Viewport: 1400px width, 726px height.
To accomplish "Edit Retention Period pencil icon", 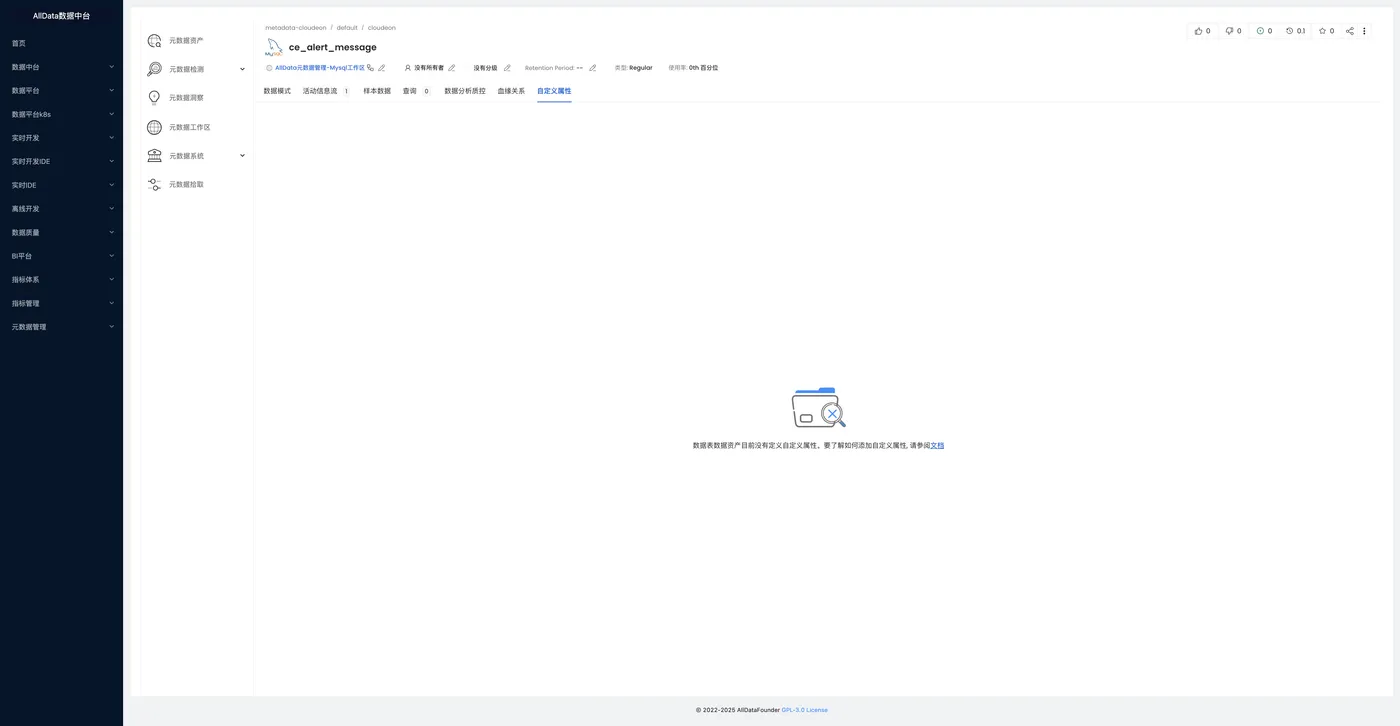I will 592,68.
